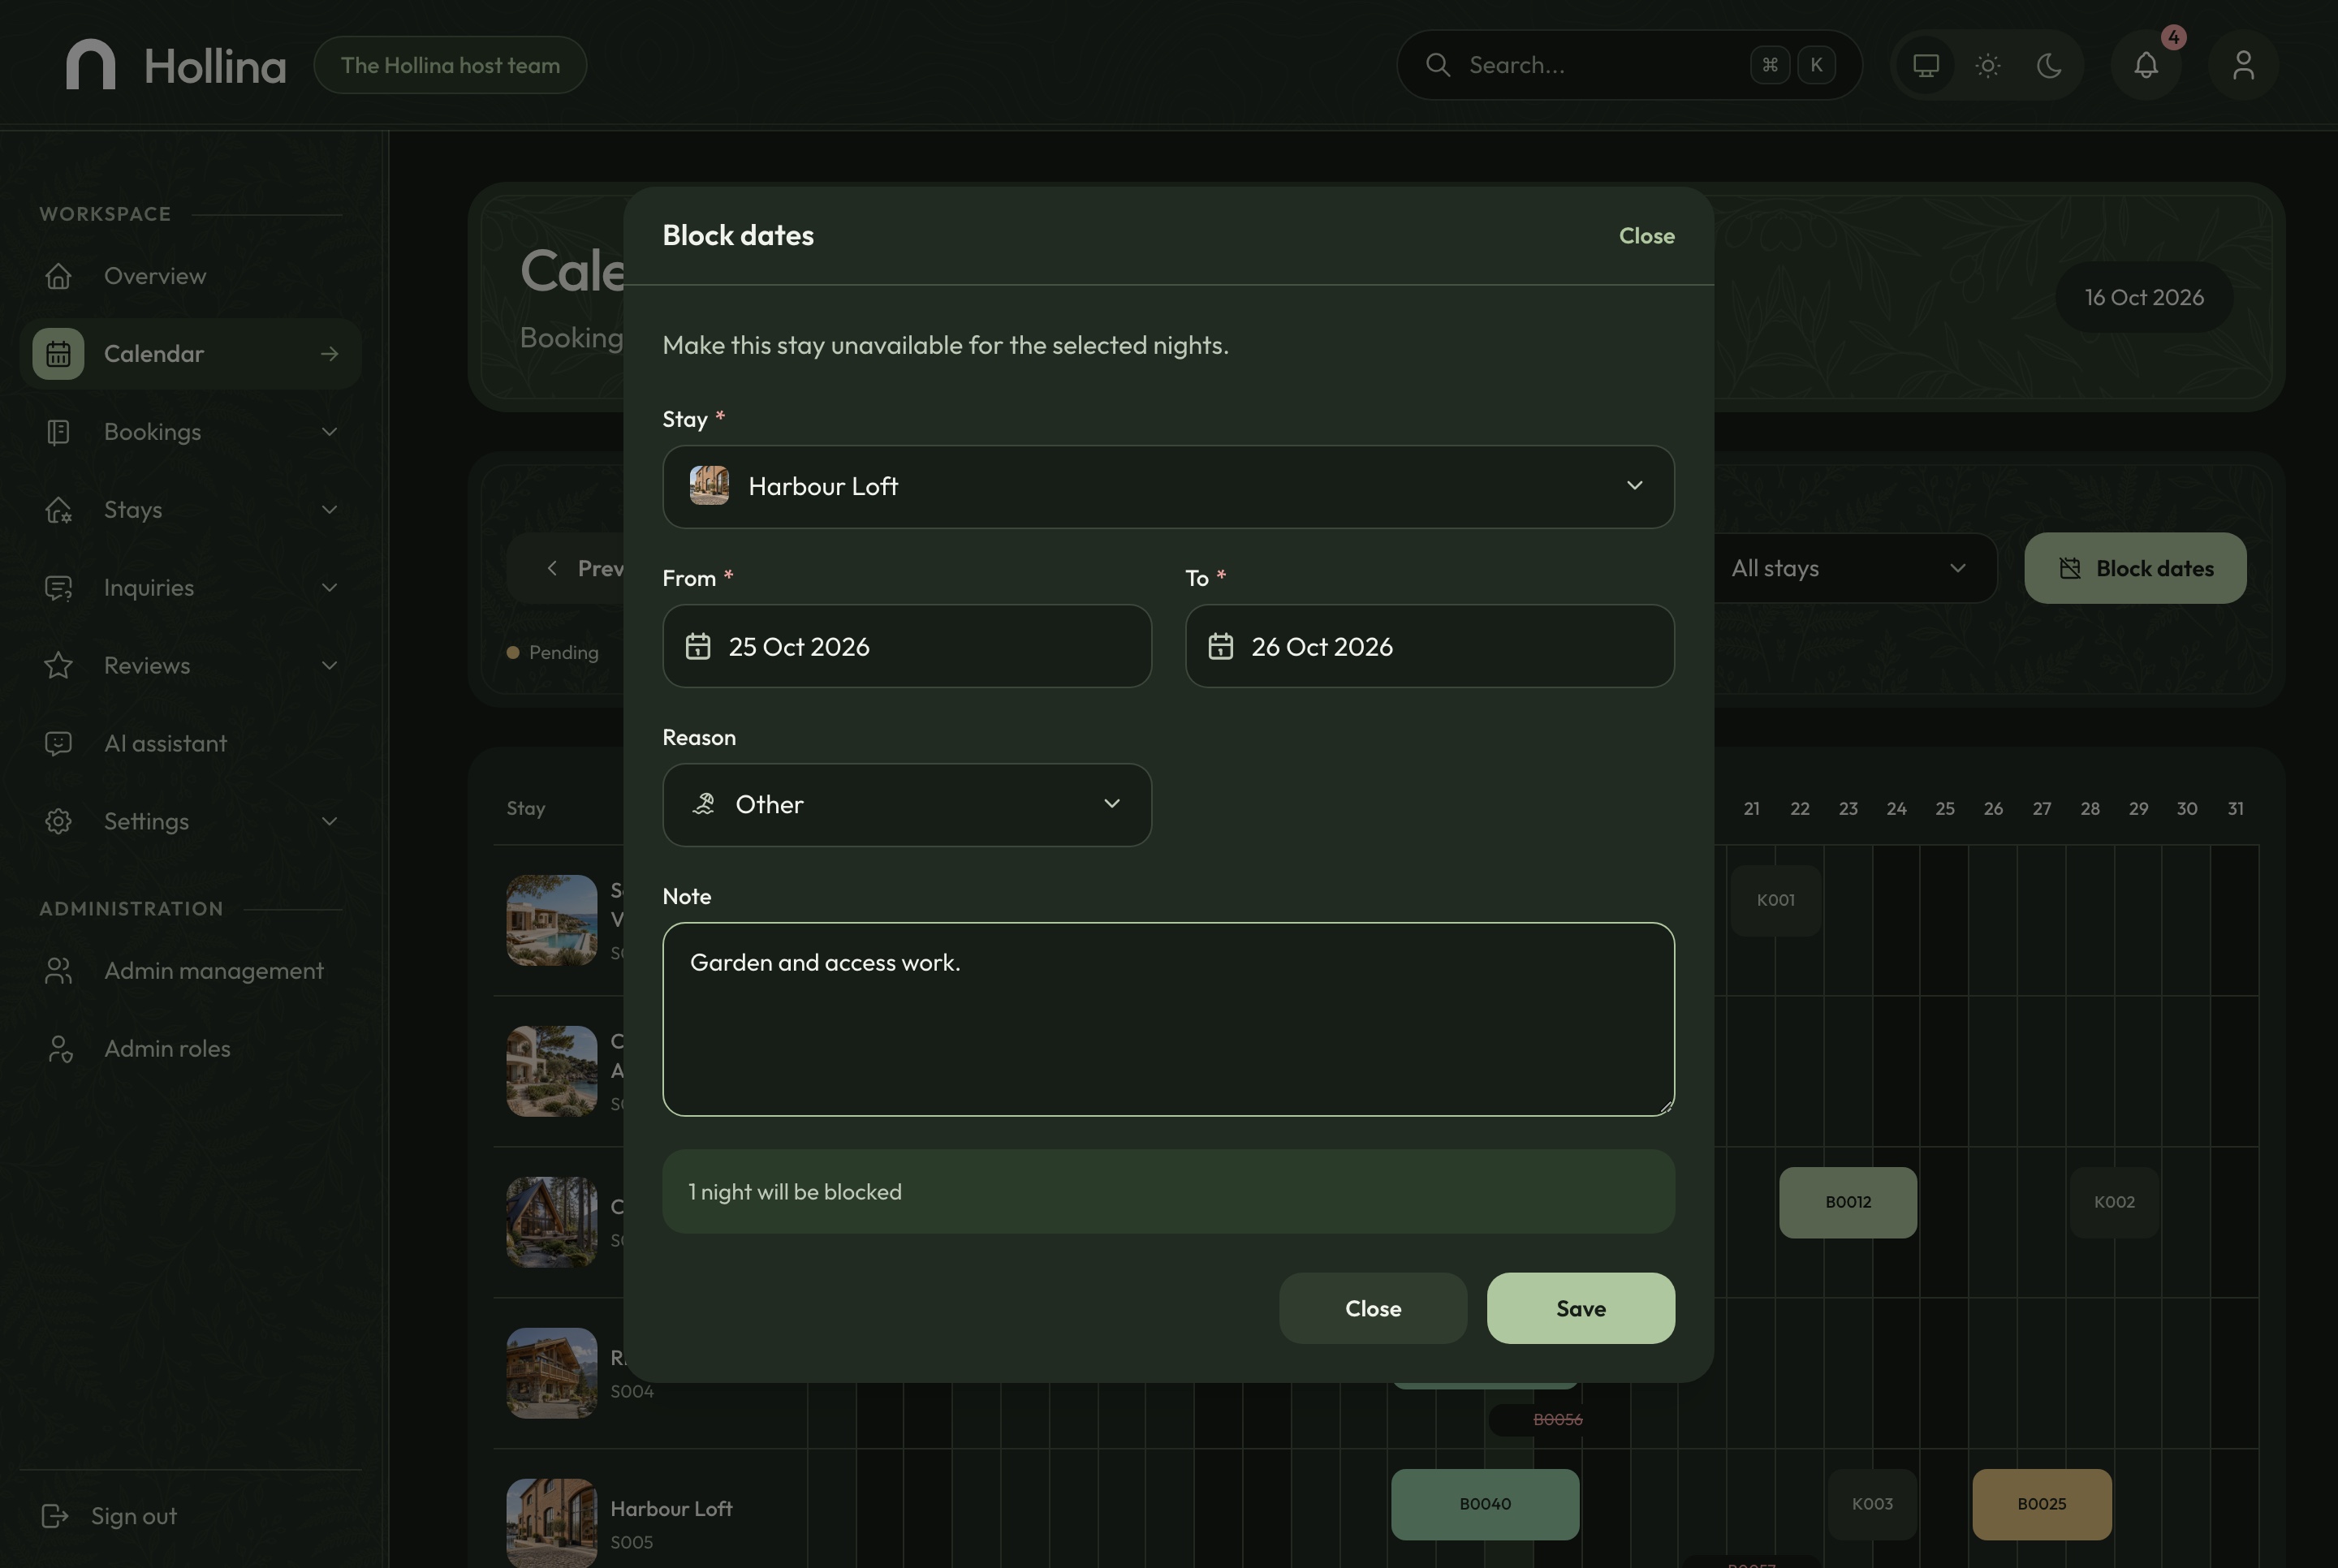Expand the Inquiries menu chevron
2338x1568 pixels.
click(329, 588)
